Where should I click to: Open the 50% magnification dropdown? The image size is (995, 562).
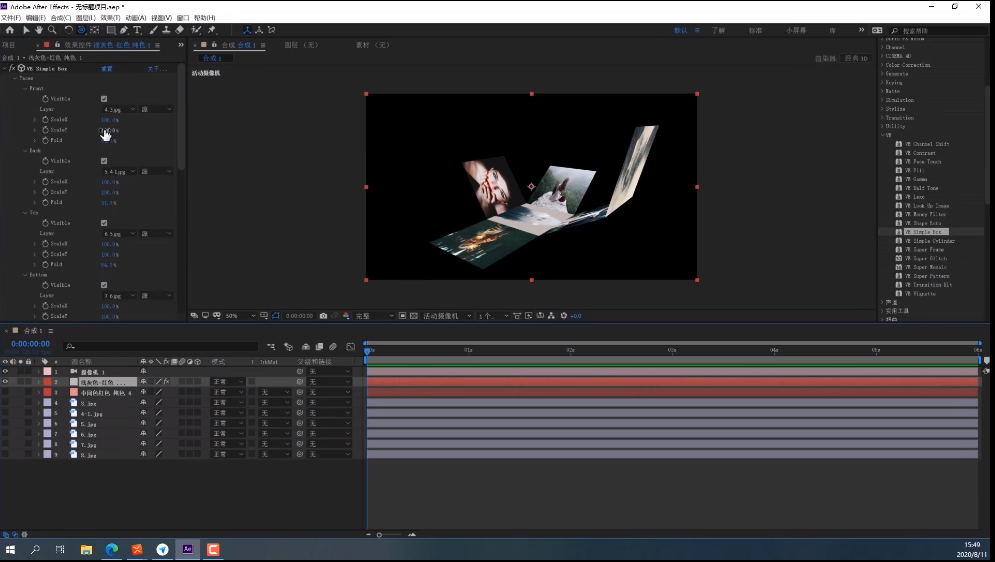pos(237,316)
